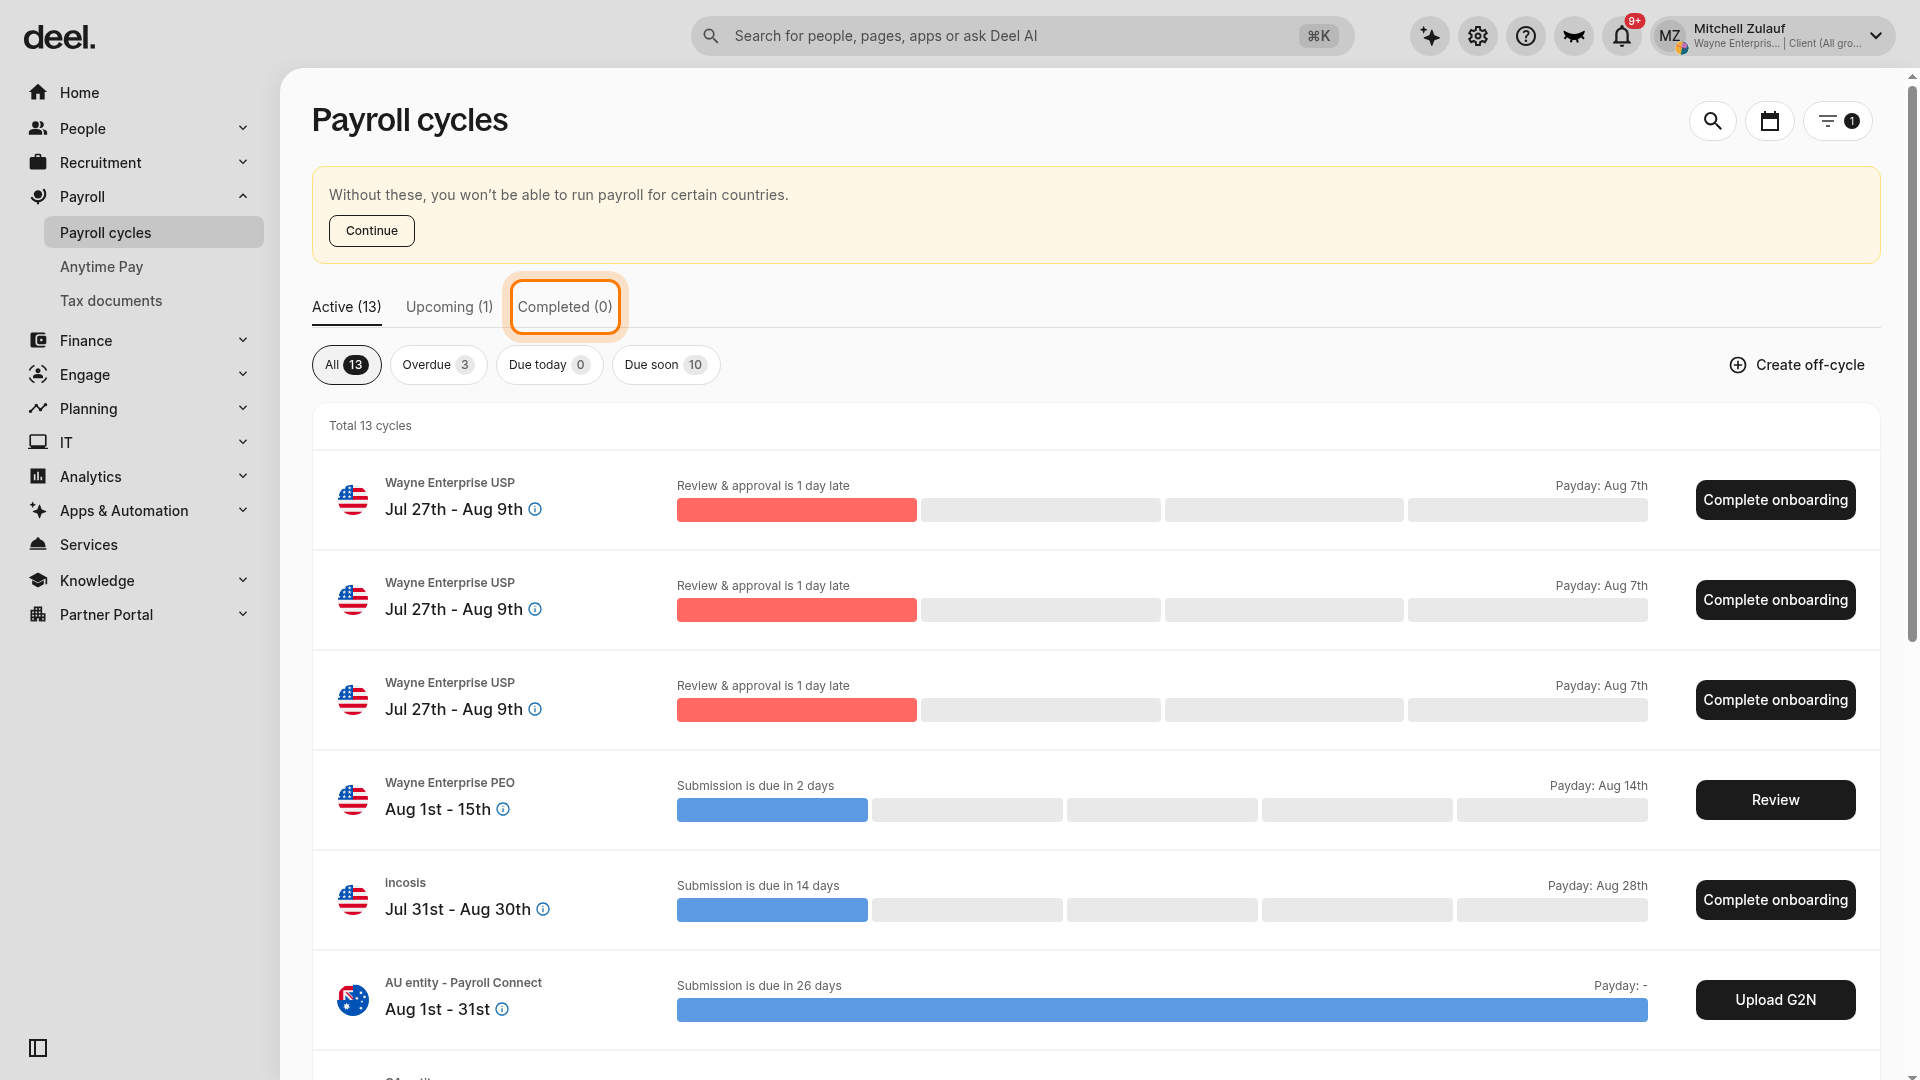Click Review for Wayne Enterprise PEO
1920x1080 pixels.
click(1776, 800)
